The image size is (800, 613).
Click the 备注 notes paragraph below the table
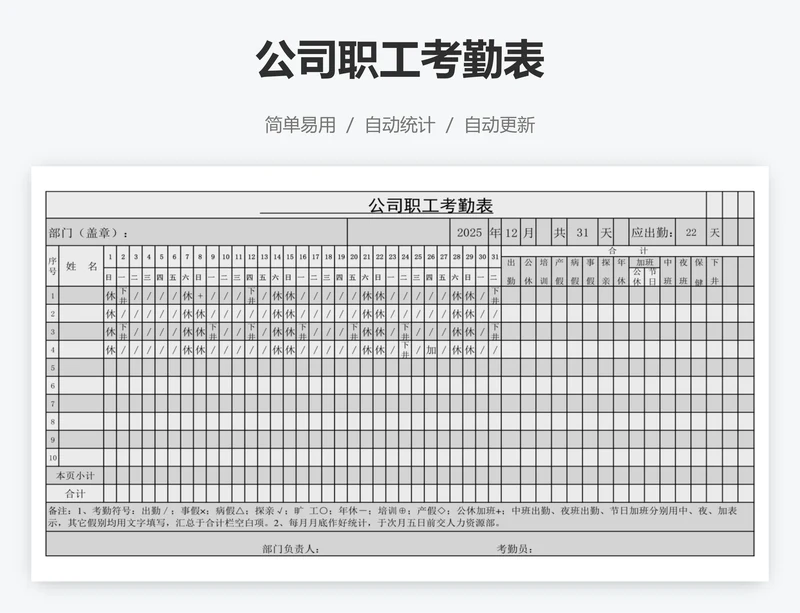pyautogui.click(x=400, y=517)
